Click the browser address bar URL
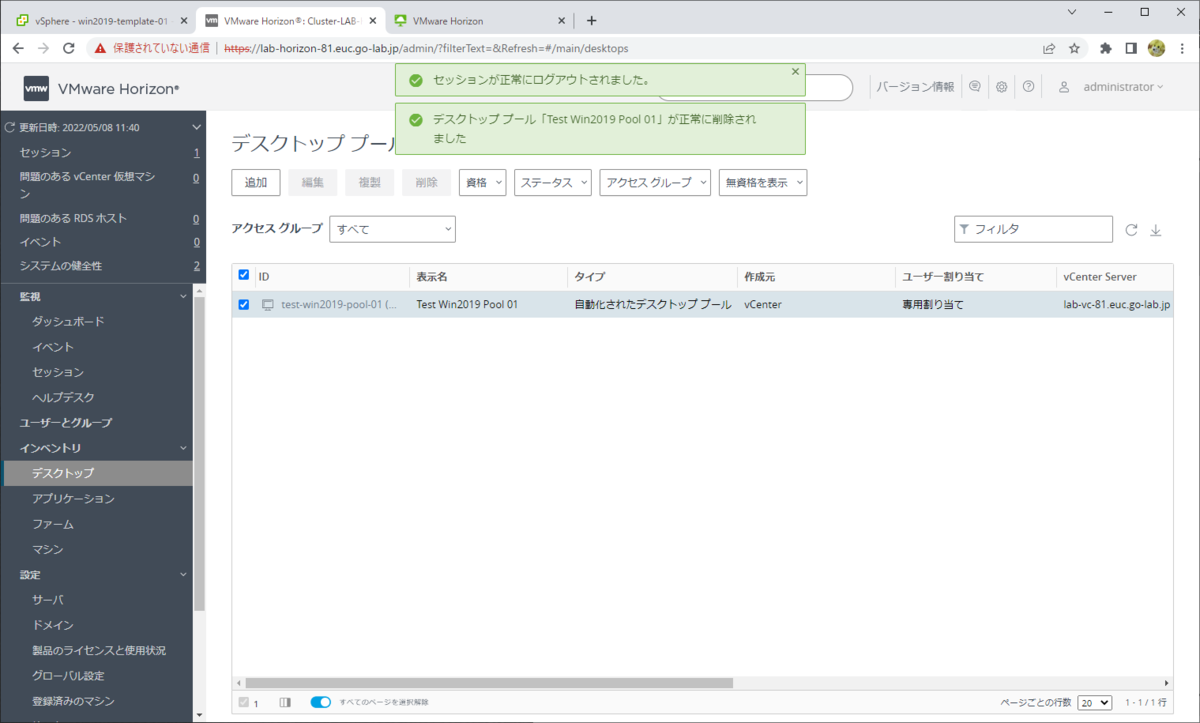This screenshot has height=723, width=1200. coord(426,48)
